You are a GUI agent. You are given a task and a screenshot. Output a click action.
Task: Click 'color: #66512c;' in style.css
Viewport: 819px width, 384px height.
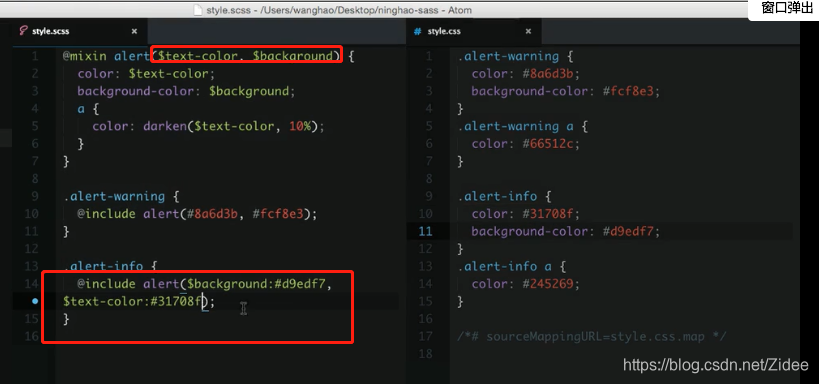[x=526, y=144]
